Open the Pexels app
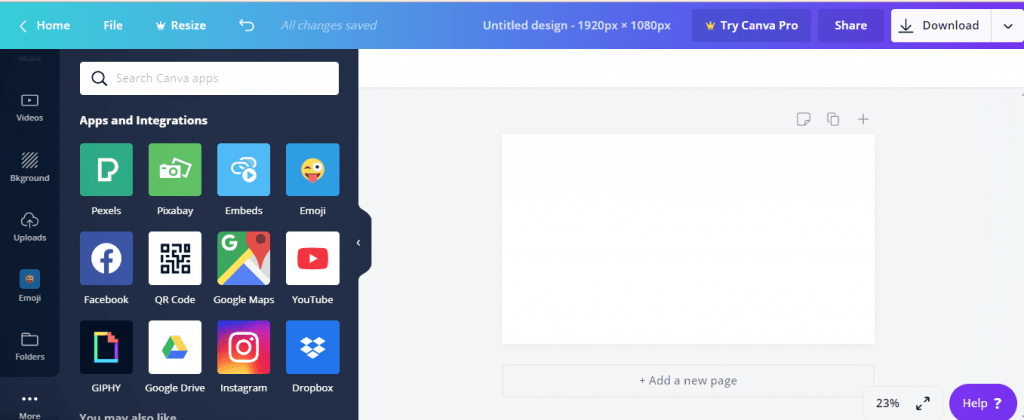 tap(106, 170)
